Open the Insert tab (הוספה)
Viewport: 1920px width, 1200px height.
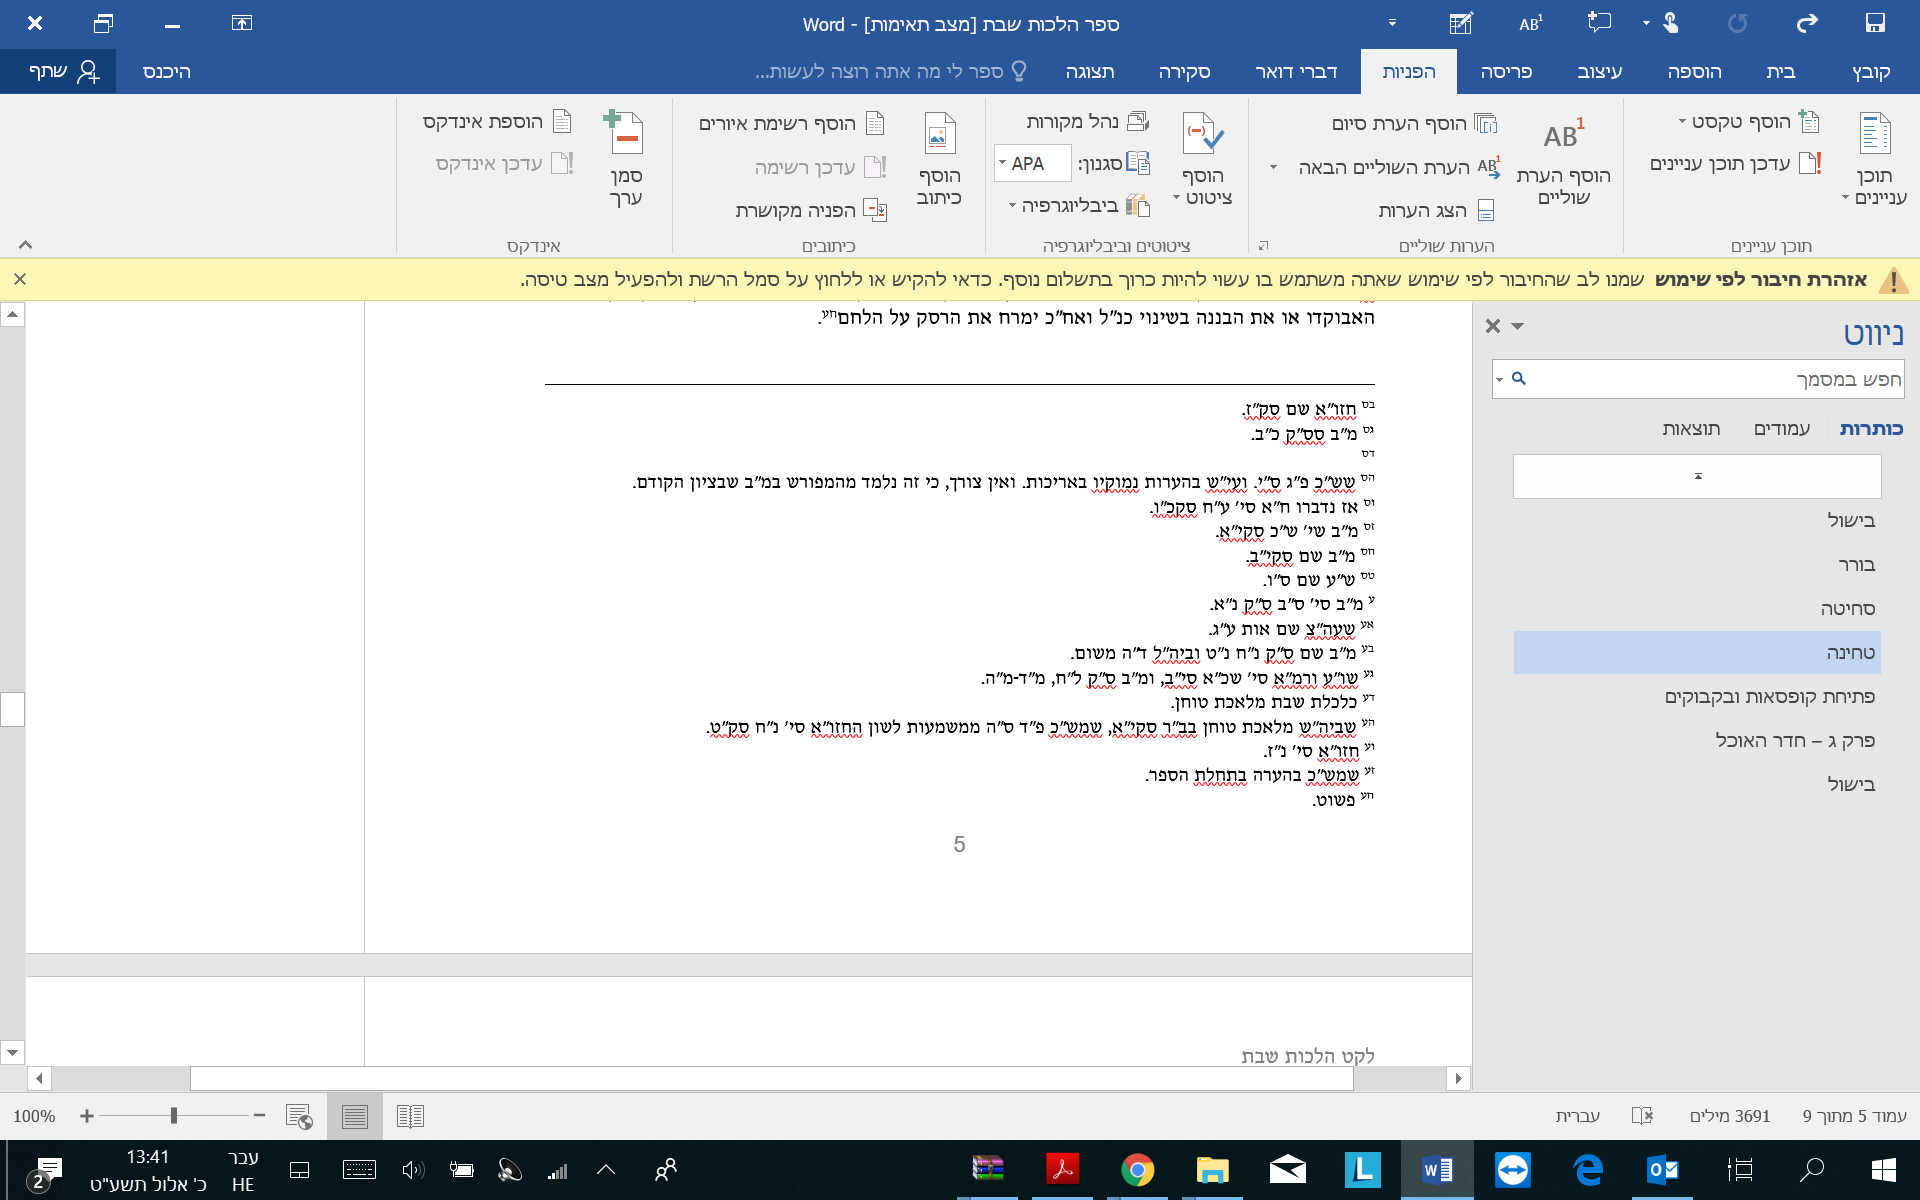pos(1694,71)
